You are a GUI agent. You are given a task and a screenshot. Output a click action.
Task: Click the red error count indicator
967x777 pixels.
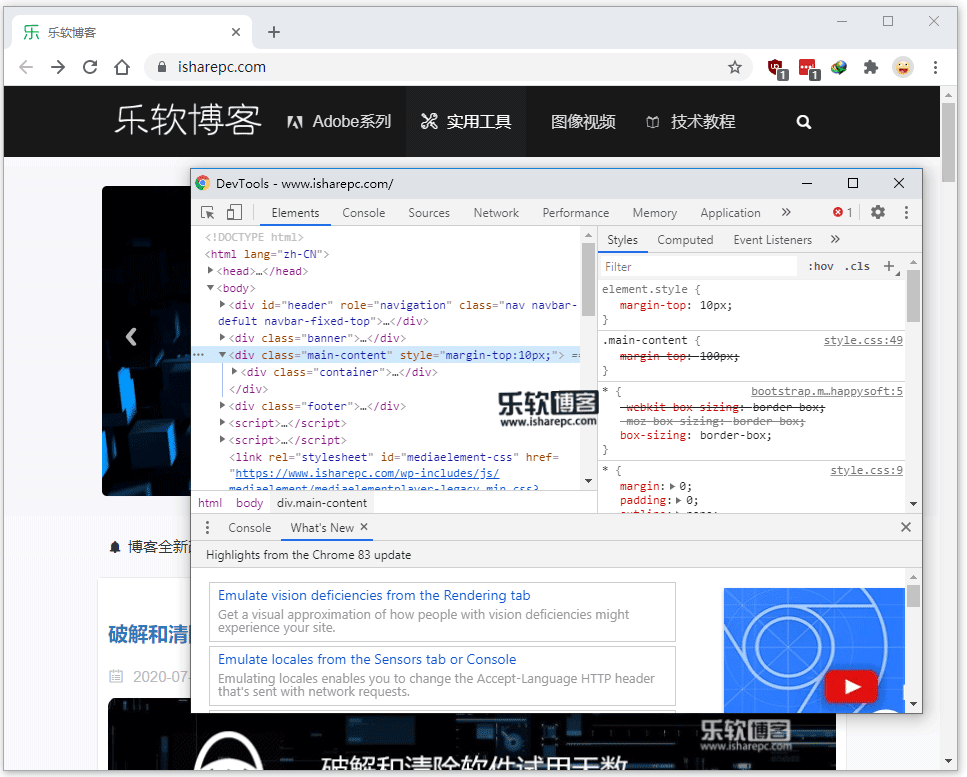[842, 213]
